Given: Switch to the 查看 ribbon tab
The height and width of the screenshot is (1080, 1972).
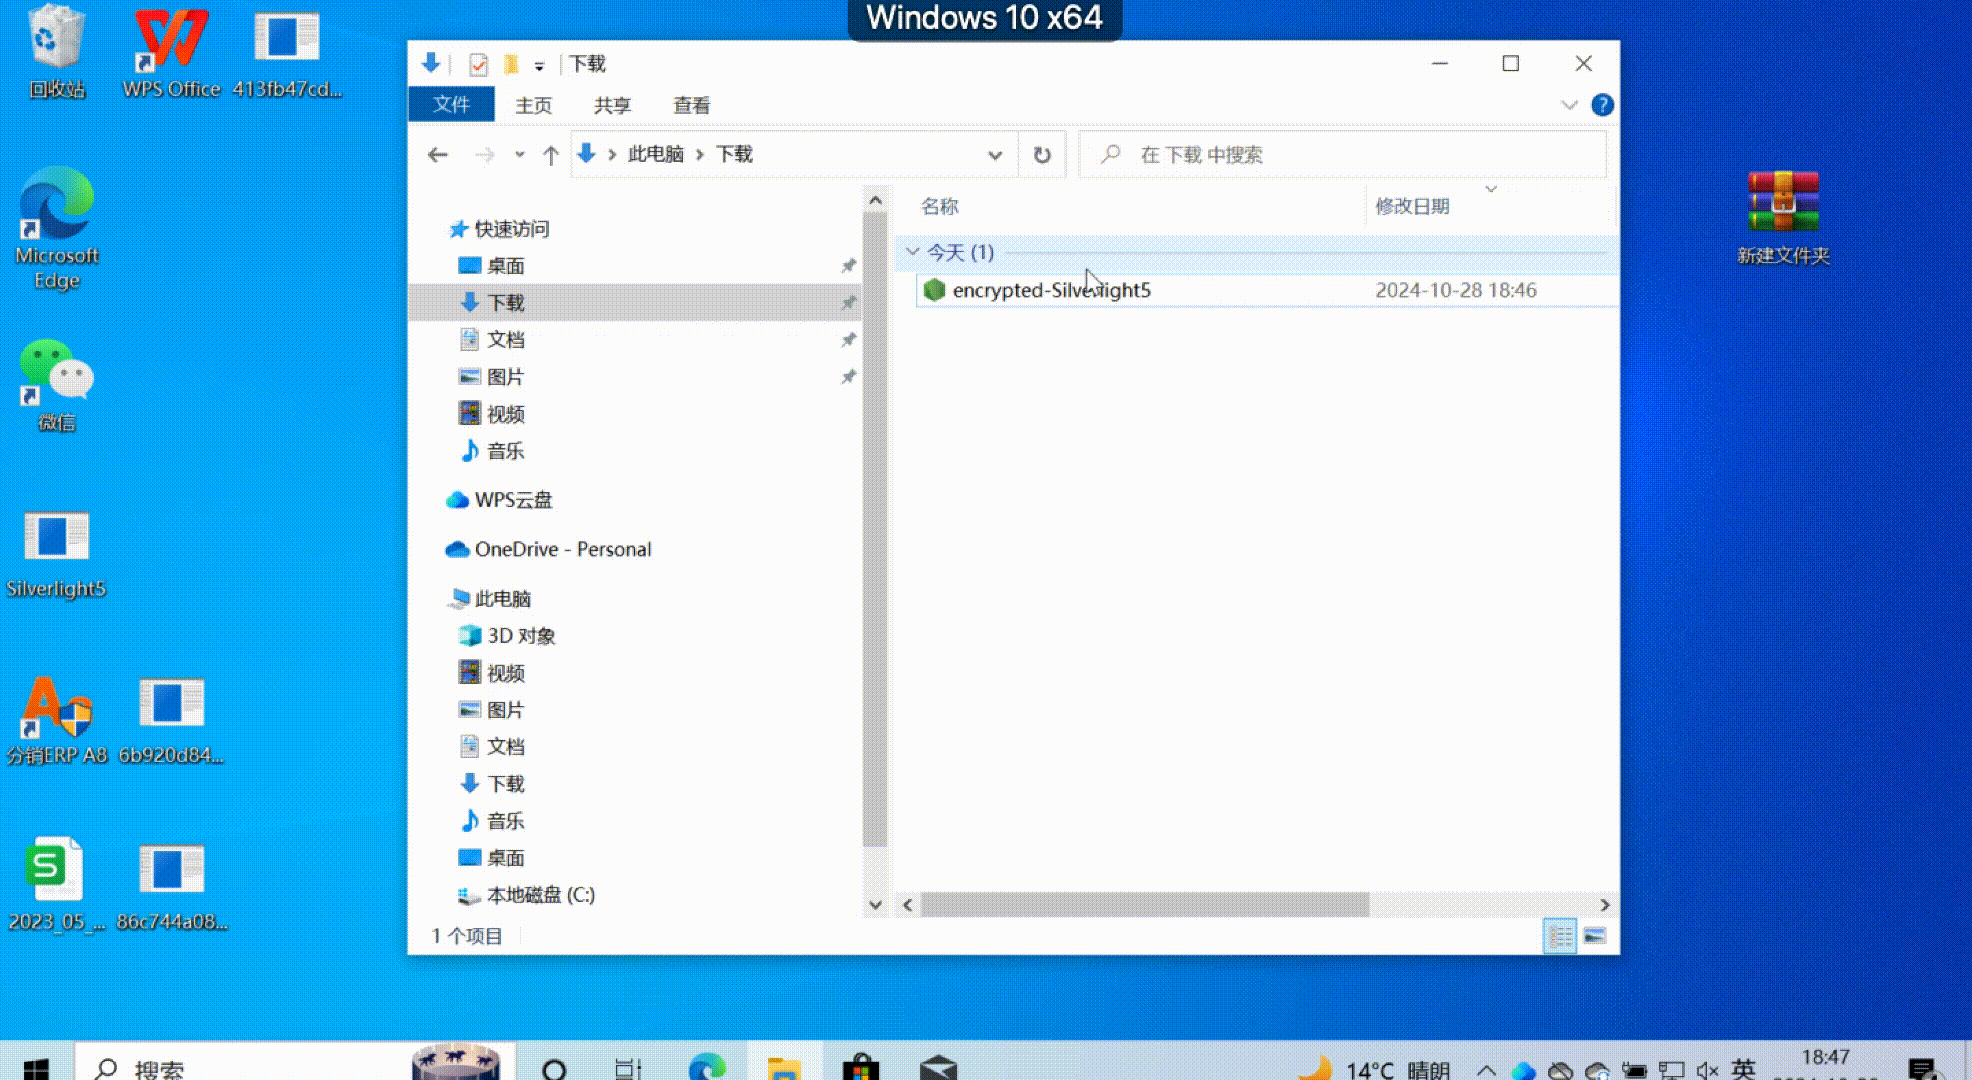Looking at the screenshot, I should [691, 104].
